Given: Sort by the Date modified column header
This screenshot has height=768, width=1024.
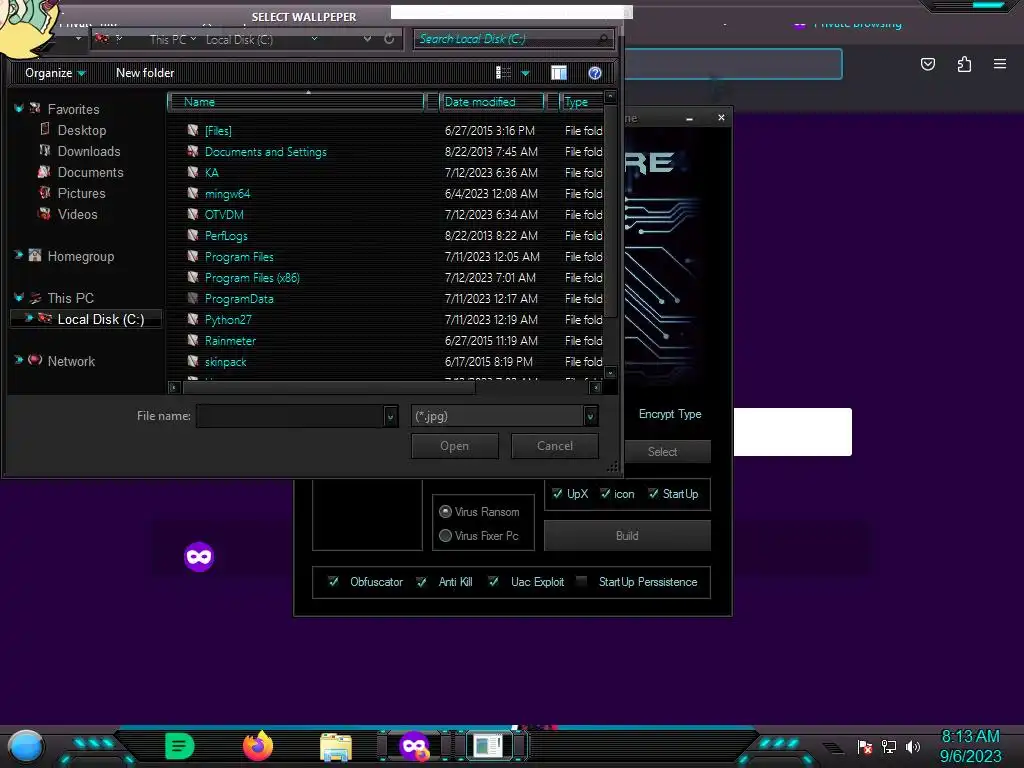Looking at the screenshot, I should 492,102.
